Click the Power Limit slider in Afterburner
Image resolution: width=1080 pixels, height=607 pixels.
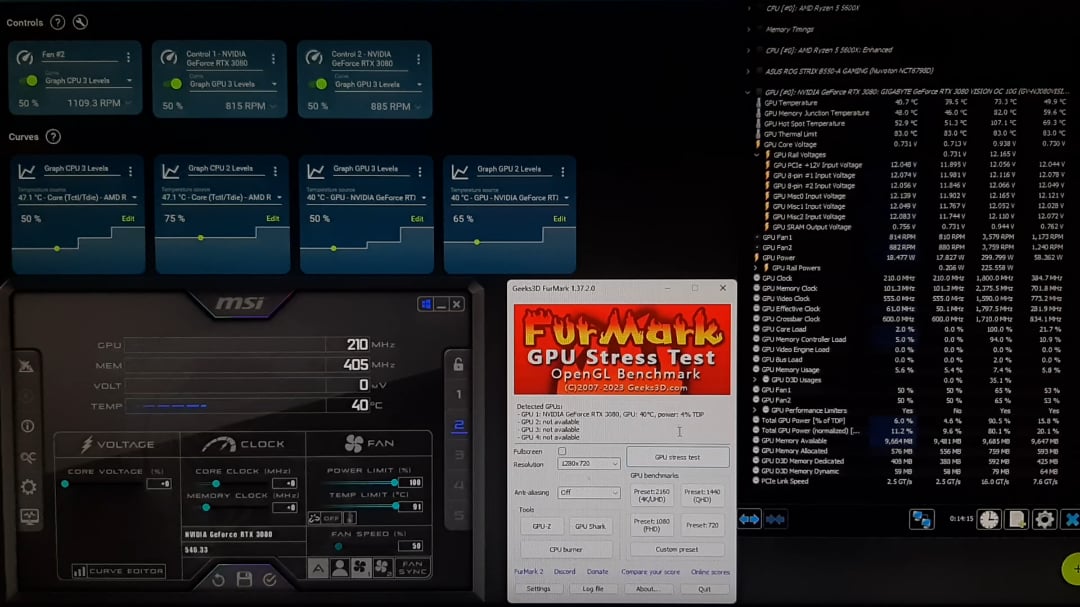[394, 482]
